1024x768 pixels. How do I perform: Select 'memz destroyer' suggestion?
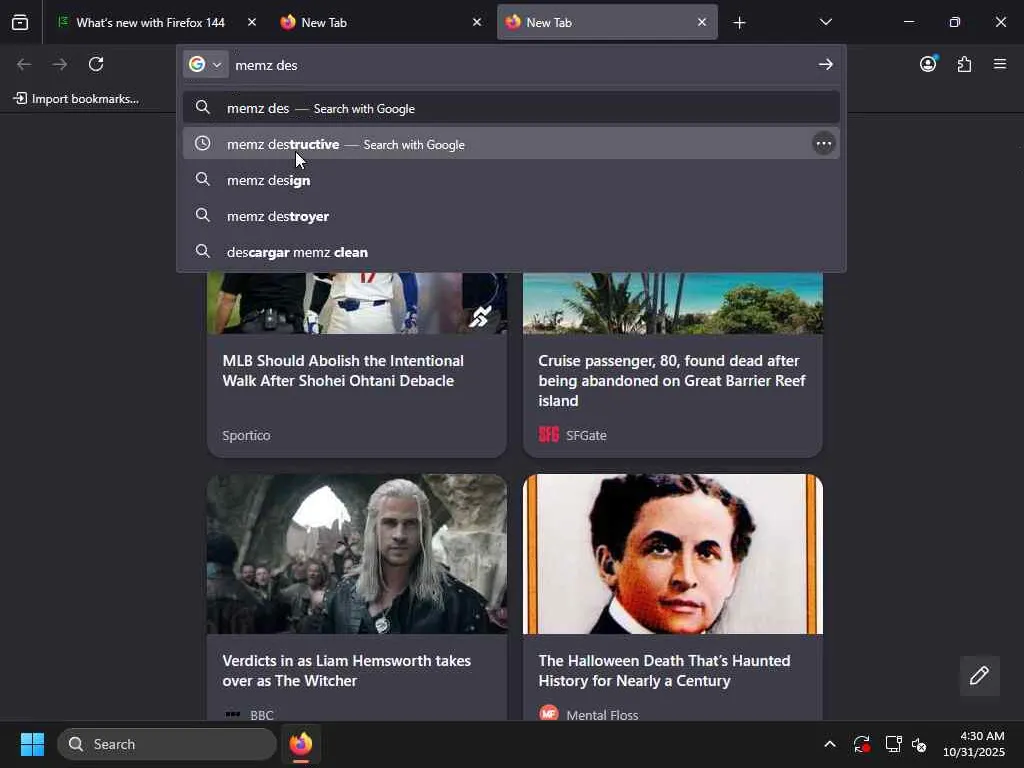pyautogui.click(x=511, y=216)
